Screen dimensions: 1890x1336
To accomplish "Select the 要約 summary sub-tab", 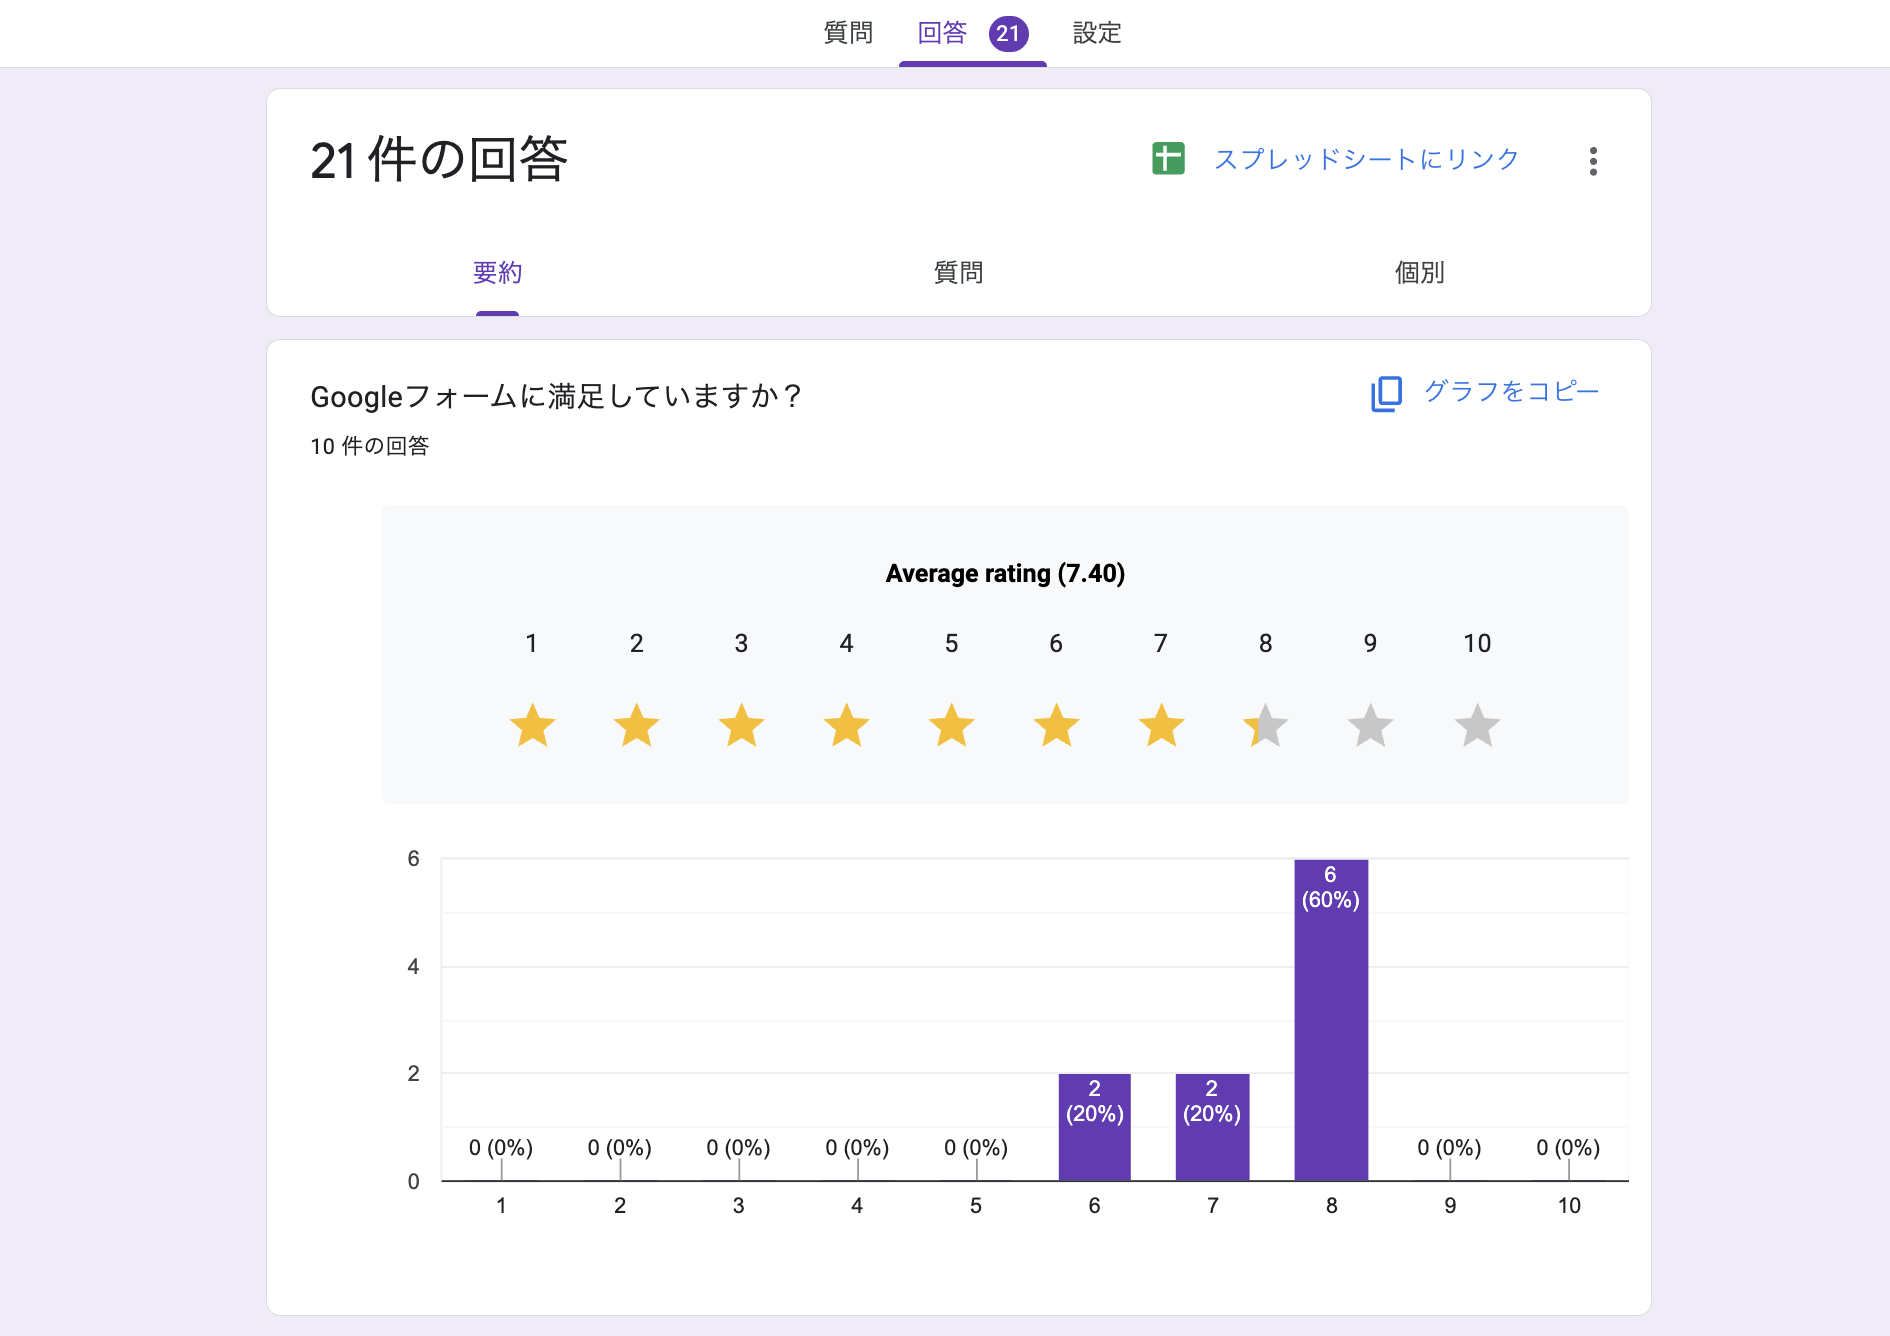I will [497, 272].
